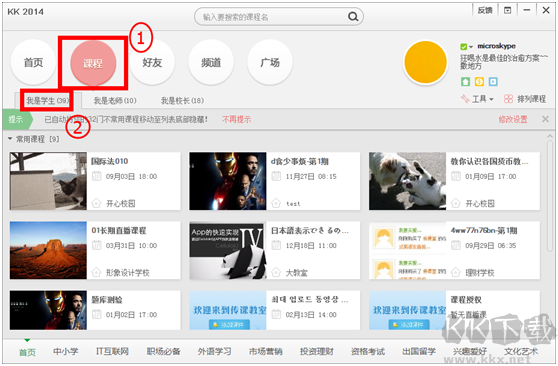Click 开心校园 school under 国际法010
Image resolution: width=558 pixels, height=366 pixels.
tap(121, 203)
